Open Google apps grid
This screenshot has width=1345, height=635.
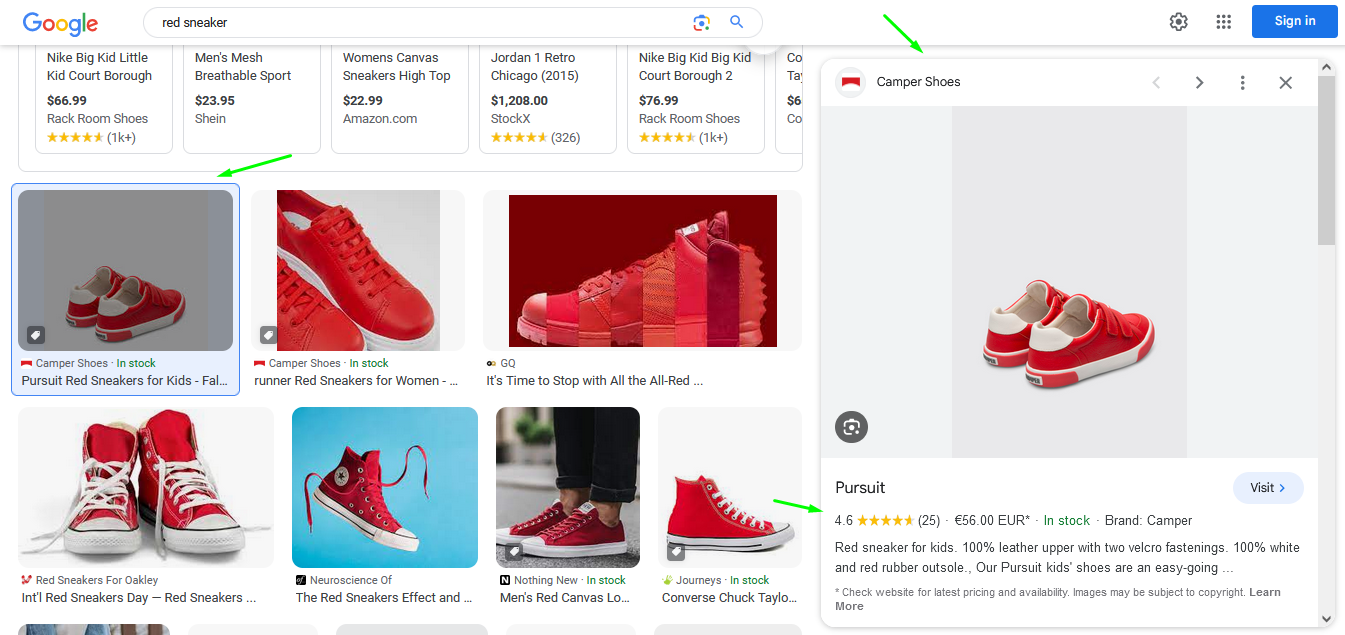1224,22
